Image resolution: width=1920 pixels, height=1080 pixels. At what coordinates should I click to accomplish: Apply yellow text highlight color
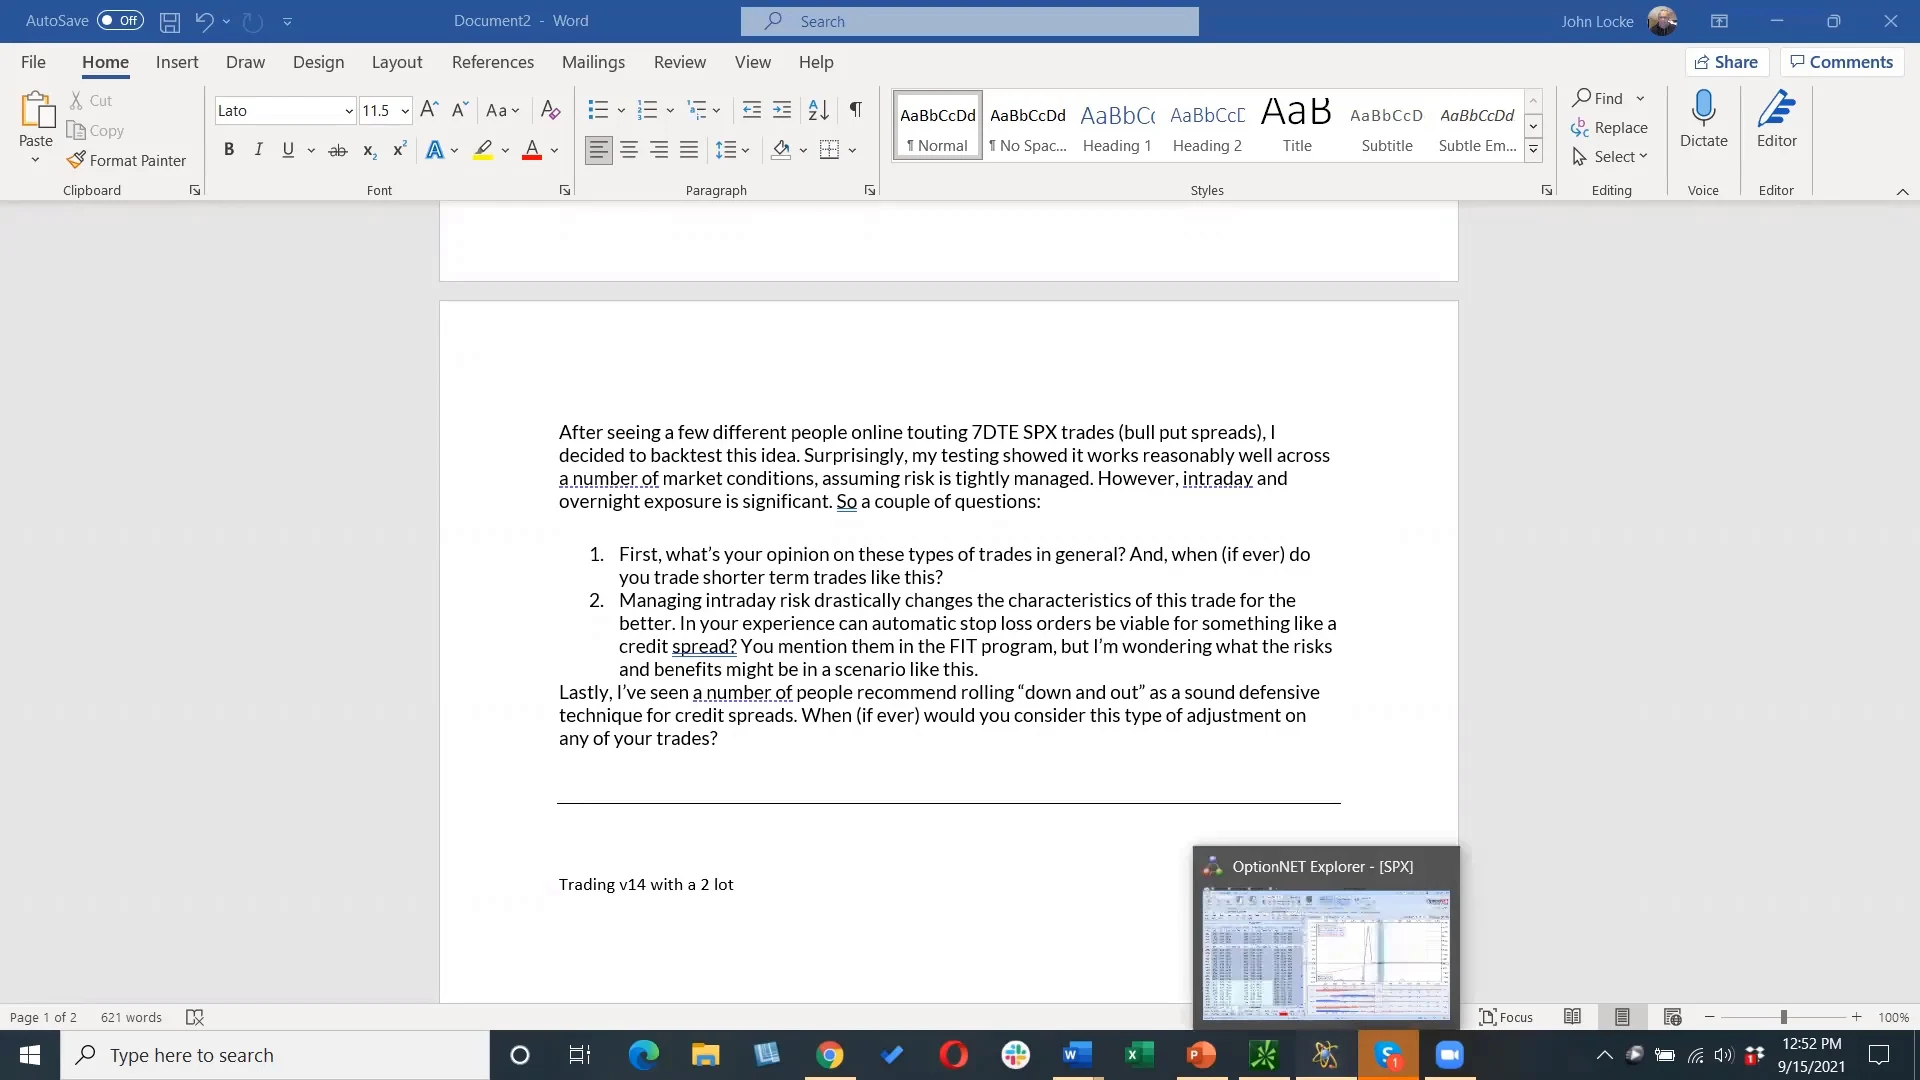[483, 150]
